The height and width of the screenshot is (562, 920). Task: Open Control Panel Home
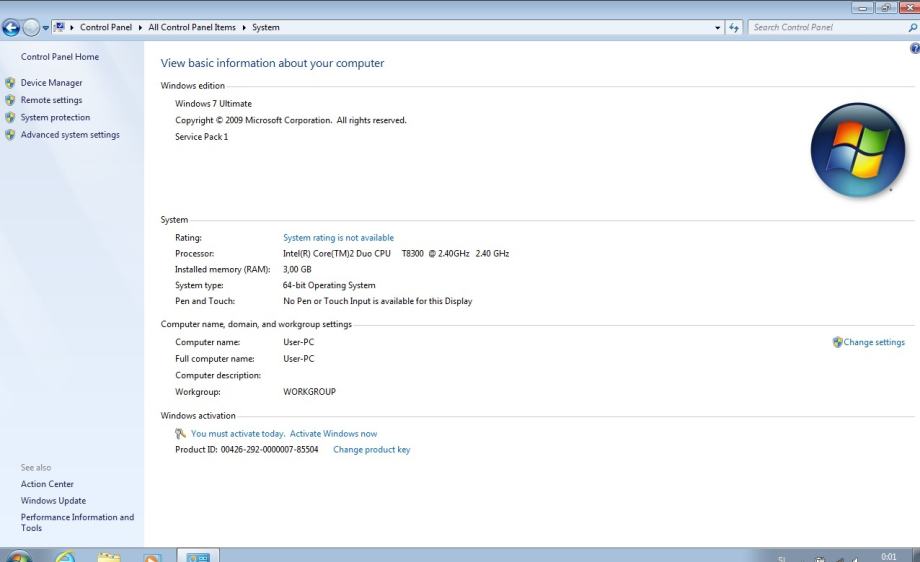point(60,57)
